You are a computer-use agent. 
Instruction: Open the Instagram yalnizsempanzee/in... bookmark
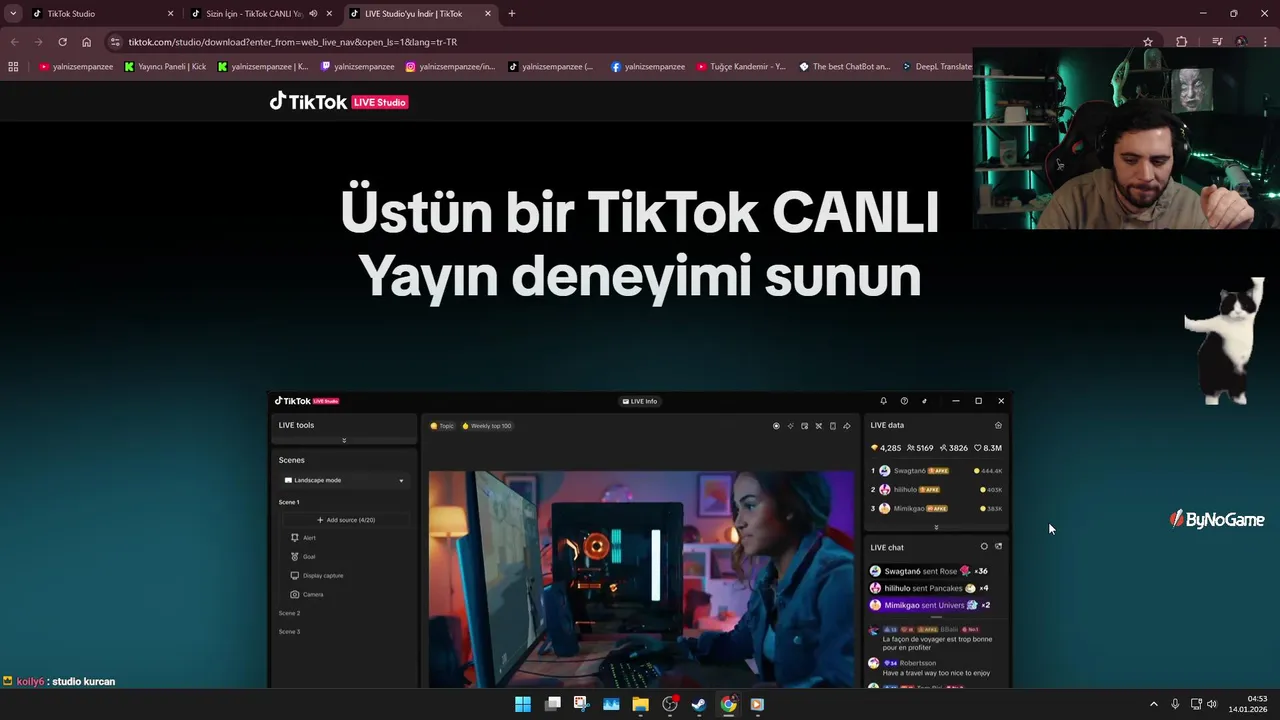coord(450,67)
